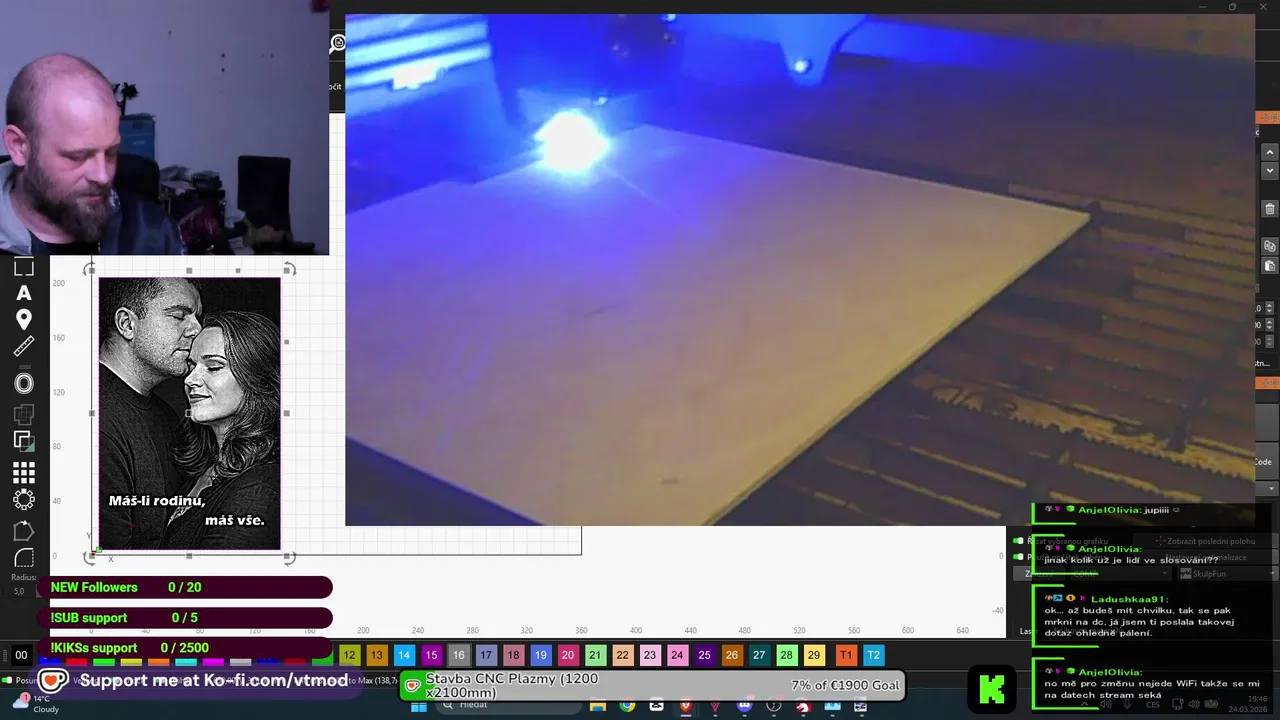Select the boolean subtract tool icon

pos(24,440)
